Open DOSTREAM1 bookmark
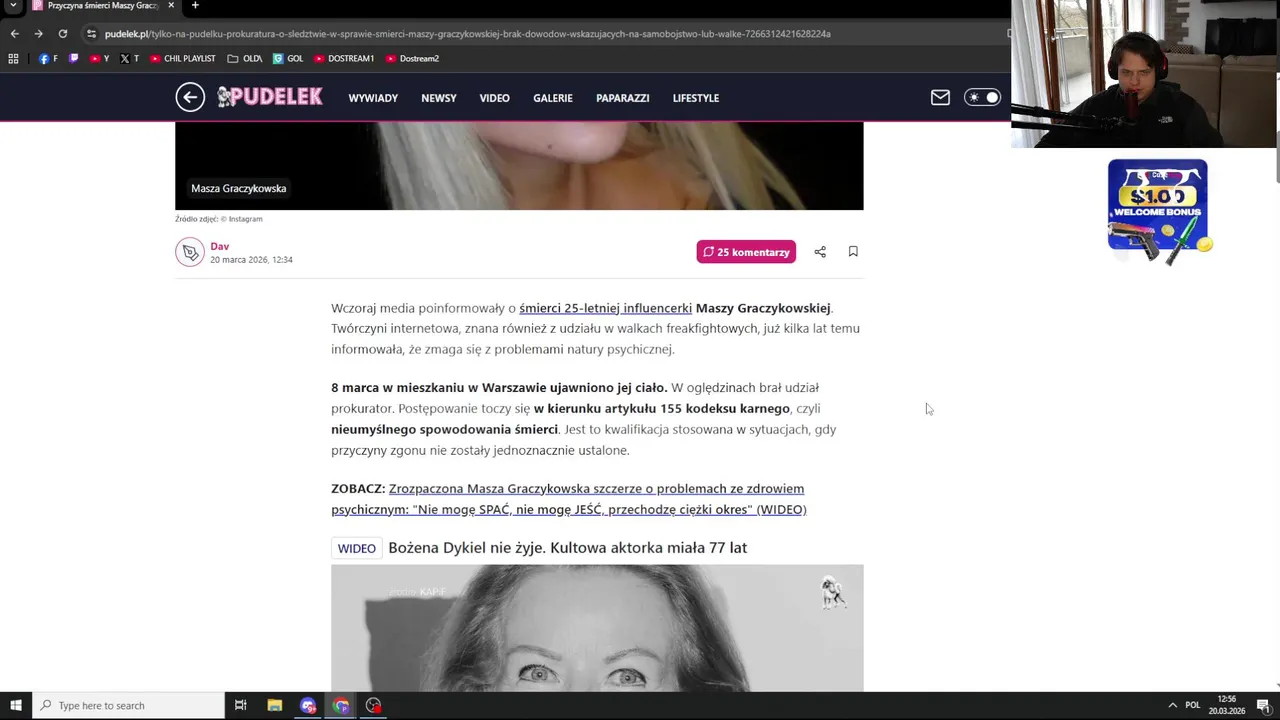 pyautogui.click(x=344, y=58)
